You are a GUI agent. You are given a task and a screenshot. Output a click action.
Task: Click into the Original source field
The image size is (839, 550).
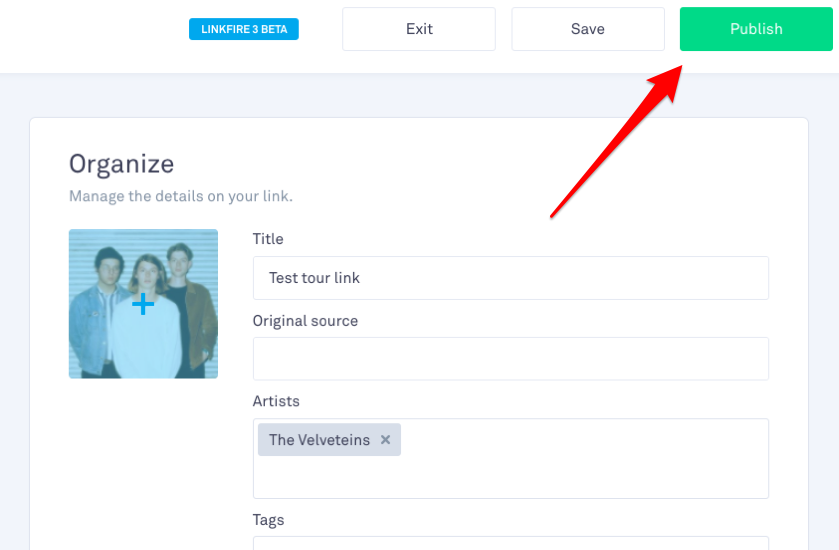[x=510, y=358]
